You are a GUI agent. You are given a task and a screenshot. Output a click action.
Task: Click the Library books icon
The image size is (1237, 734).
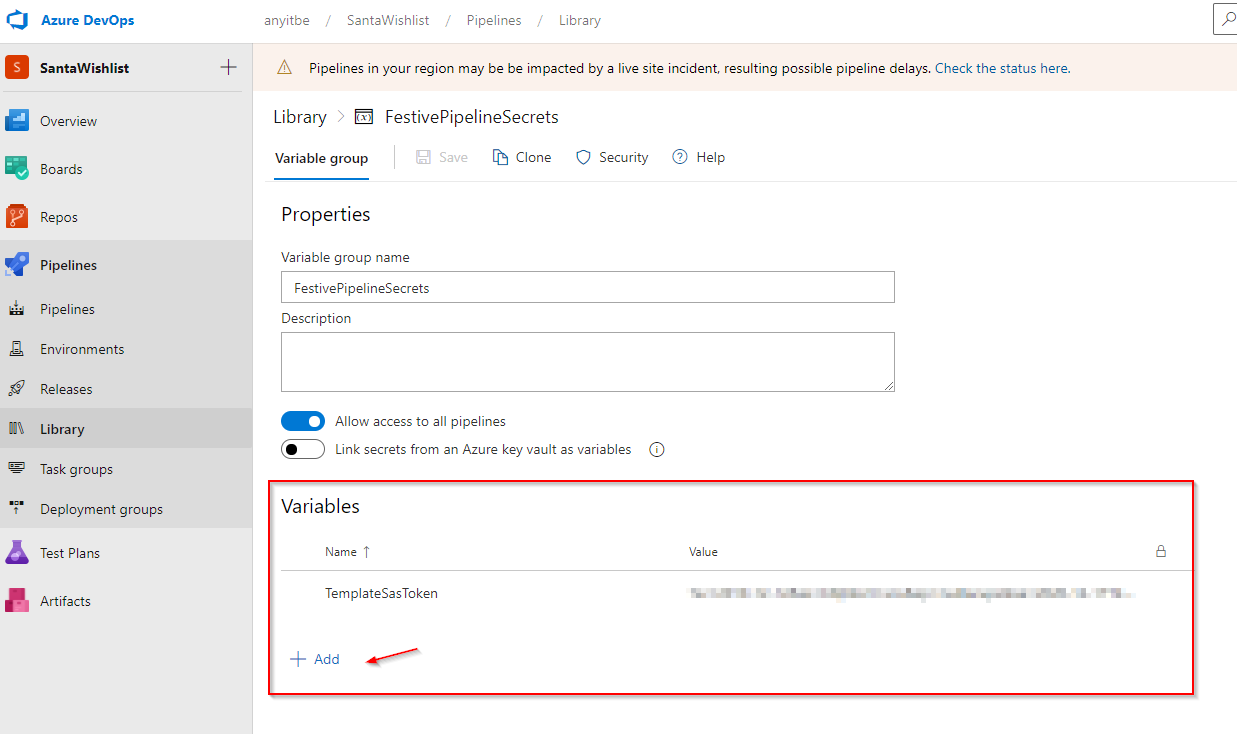[x=17, y=429]
